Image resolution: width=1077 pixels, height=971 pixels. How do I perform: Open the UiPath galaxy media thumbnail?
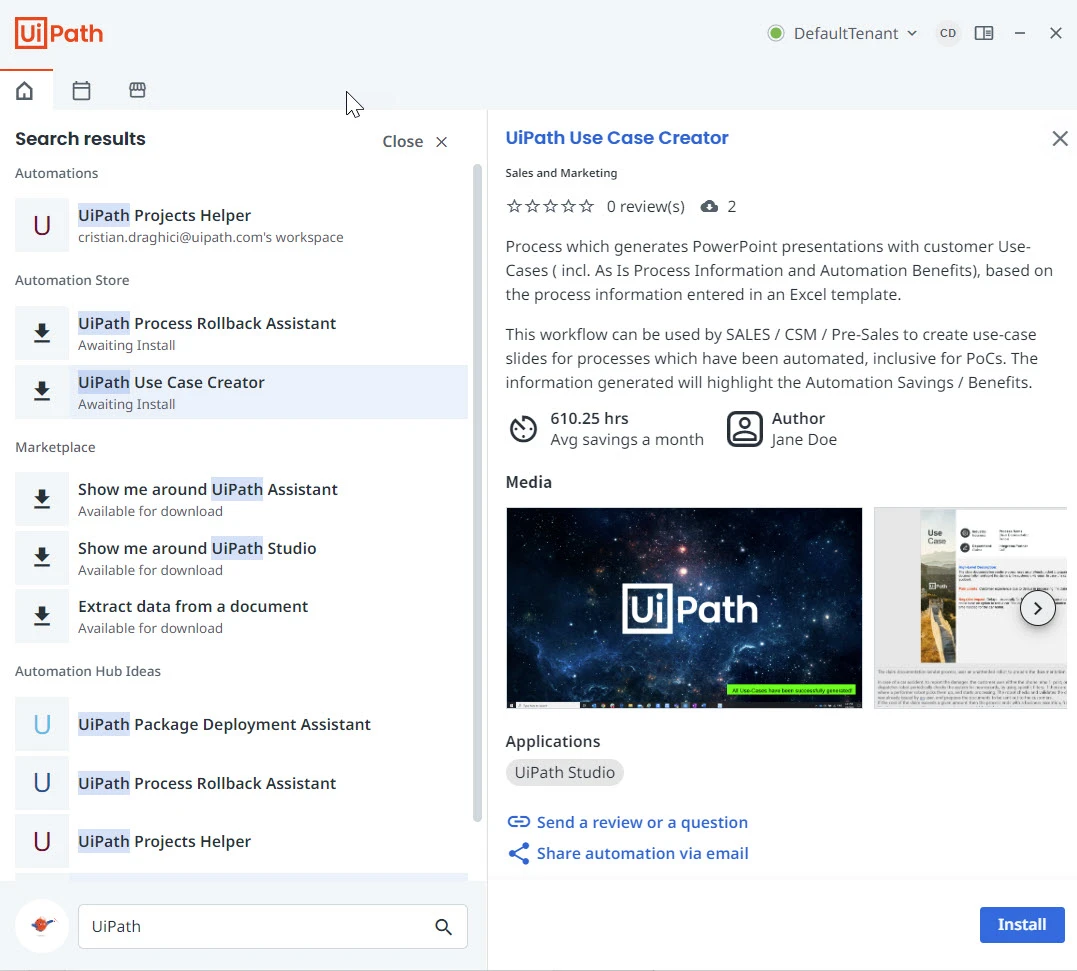pos(684,608)
